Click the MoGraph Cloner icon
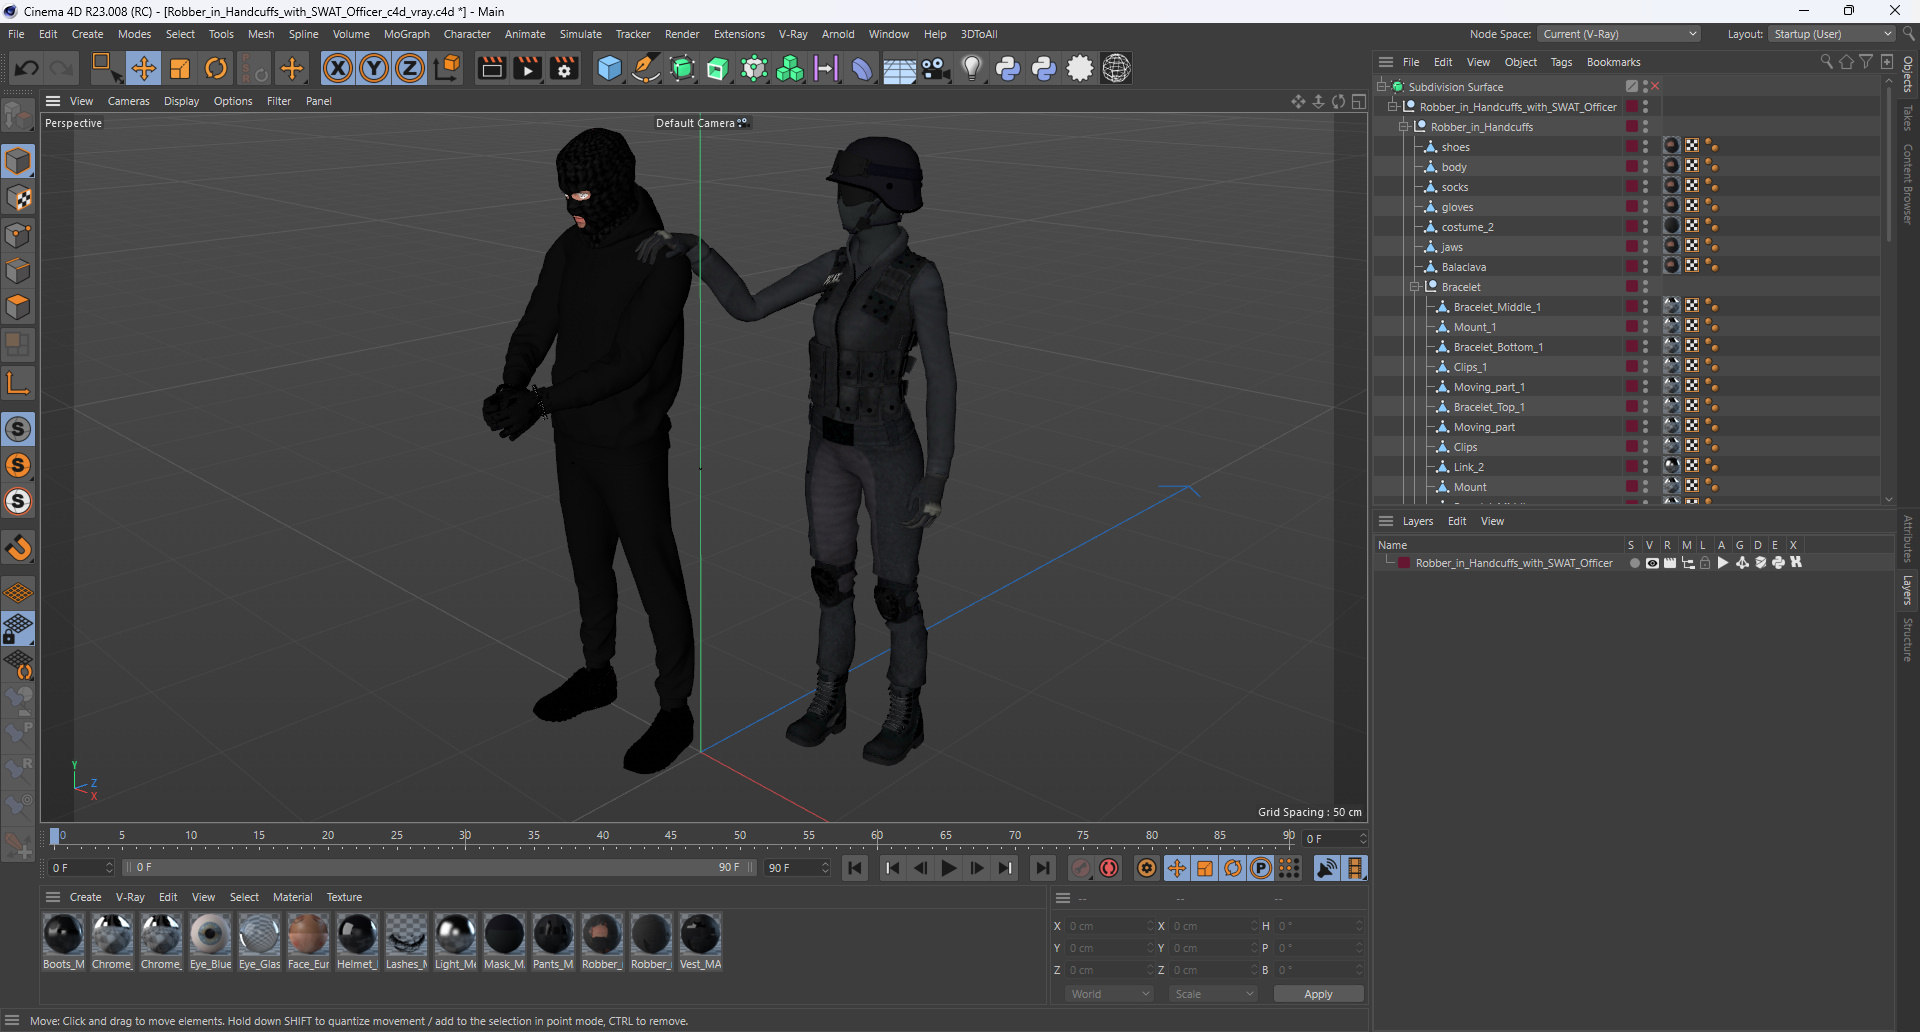This screenshot has width=1920, height=1032. click(x=790, y=68)
